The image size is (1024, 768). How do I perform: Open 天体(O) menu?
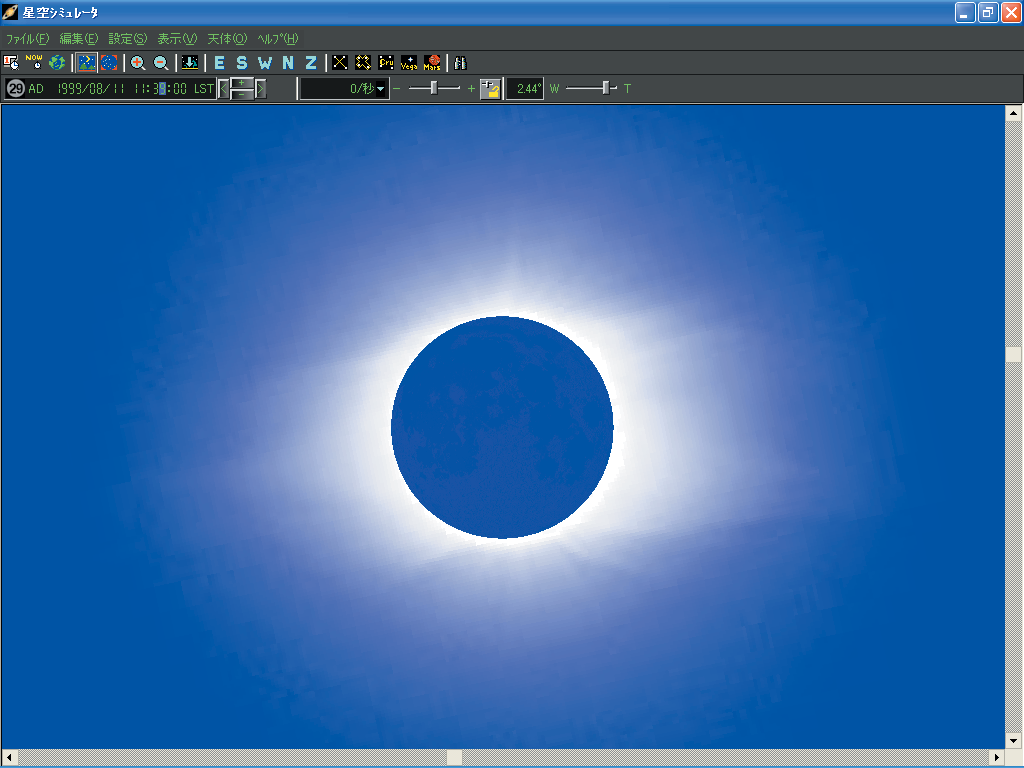(x=227, y=39)
